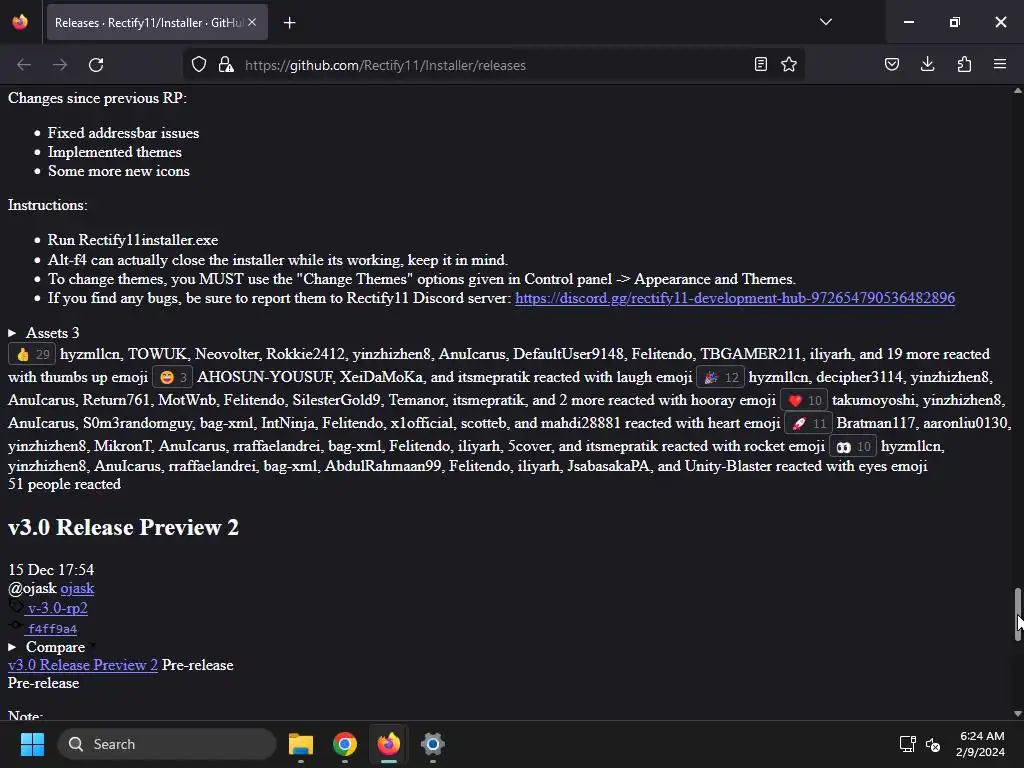Viewport: 1024px width, 768px height.
Task: Click eyes reaction with count 10
Action: coord(853,447)
